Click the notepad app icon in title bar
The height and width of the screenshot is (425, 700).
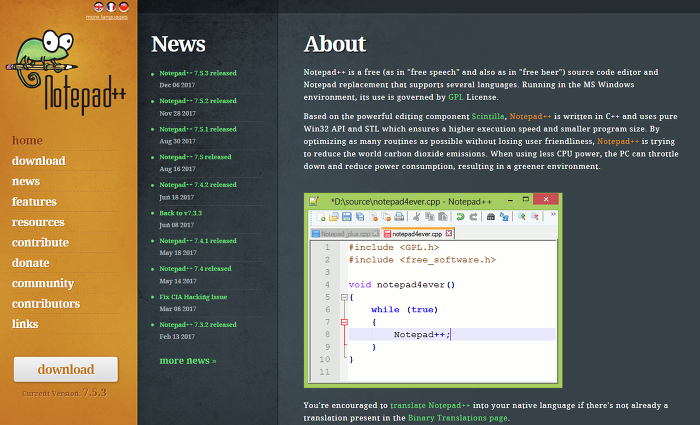[x=314, y=201]
